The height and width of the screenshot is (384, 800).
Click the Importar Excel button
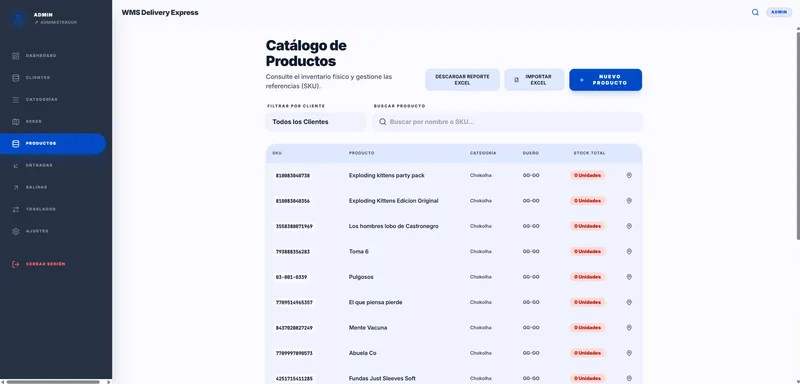(x=534, y=80)
